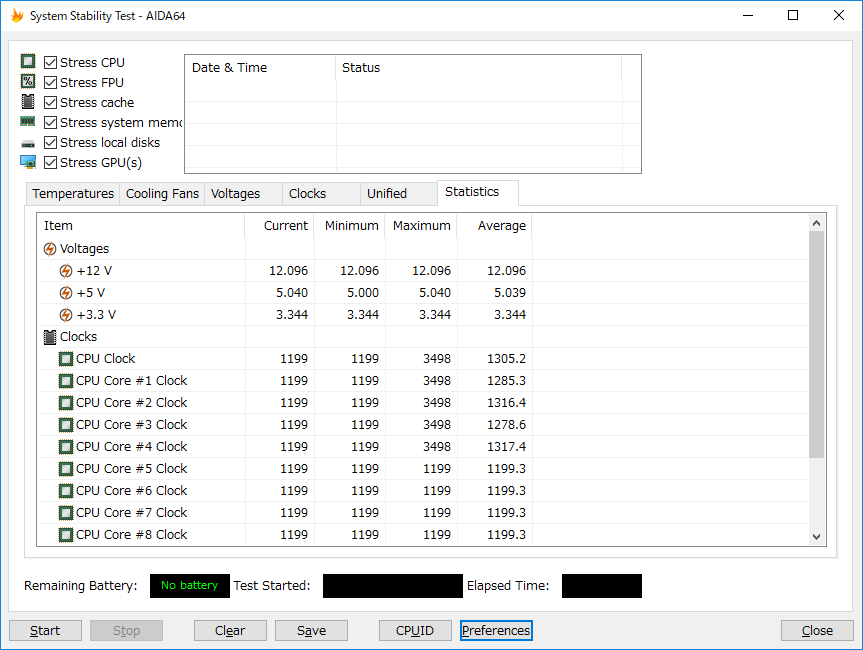This screenshot has width=863, height=650.
Task: Open the Cooling Fans tab
Action: pos(162,194)
